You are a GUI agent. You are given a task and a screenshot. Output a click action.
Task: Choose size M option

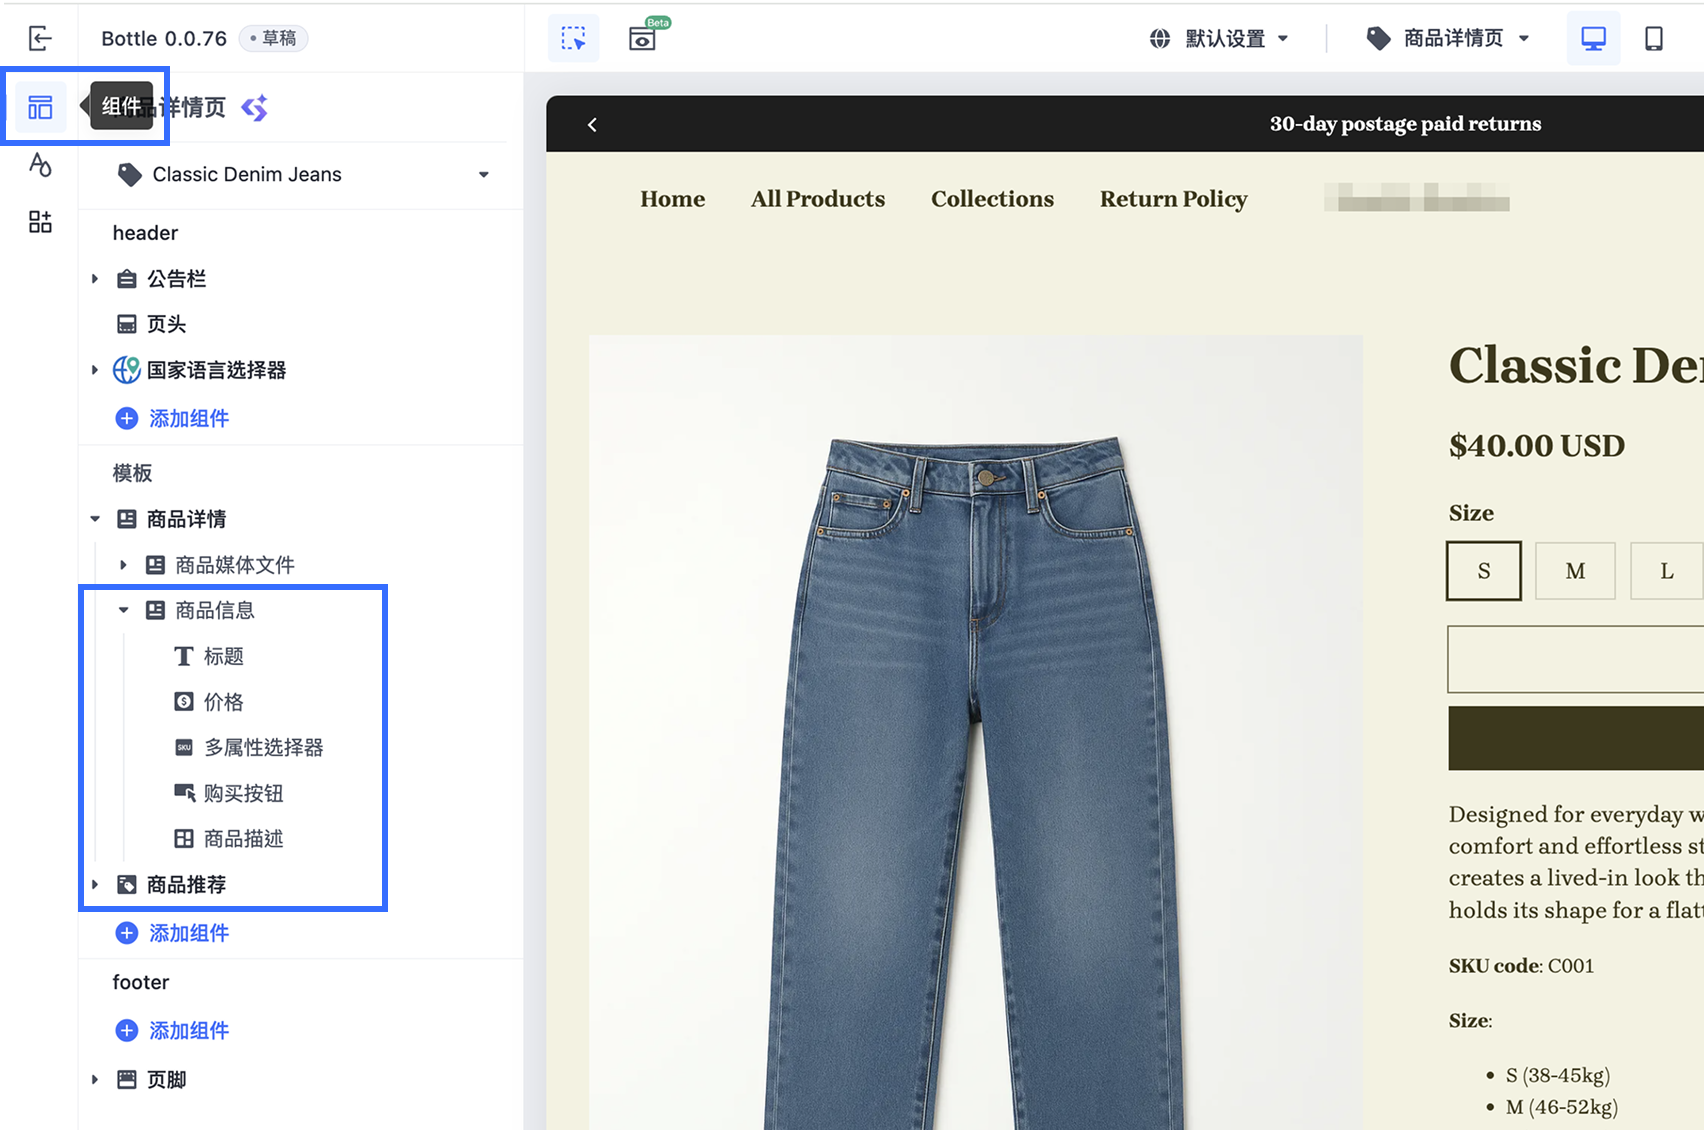click(x=1575, y=571)
